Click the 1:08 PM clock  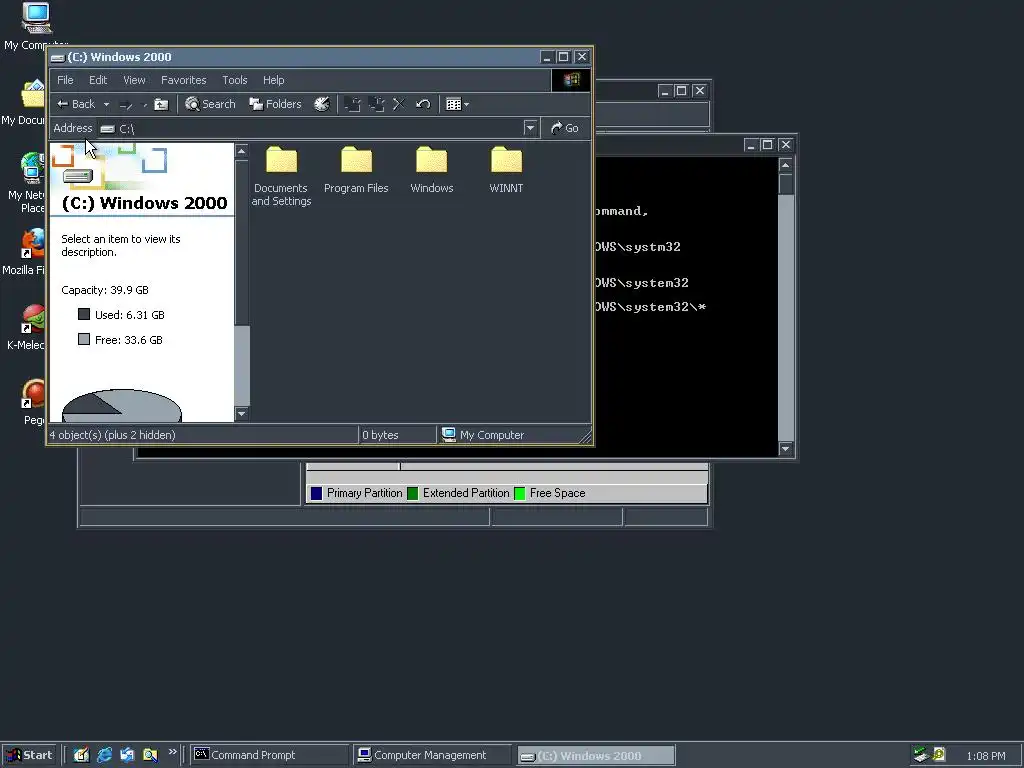coord(986,756)
